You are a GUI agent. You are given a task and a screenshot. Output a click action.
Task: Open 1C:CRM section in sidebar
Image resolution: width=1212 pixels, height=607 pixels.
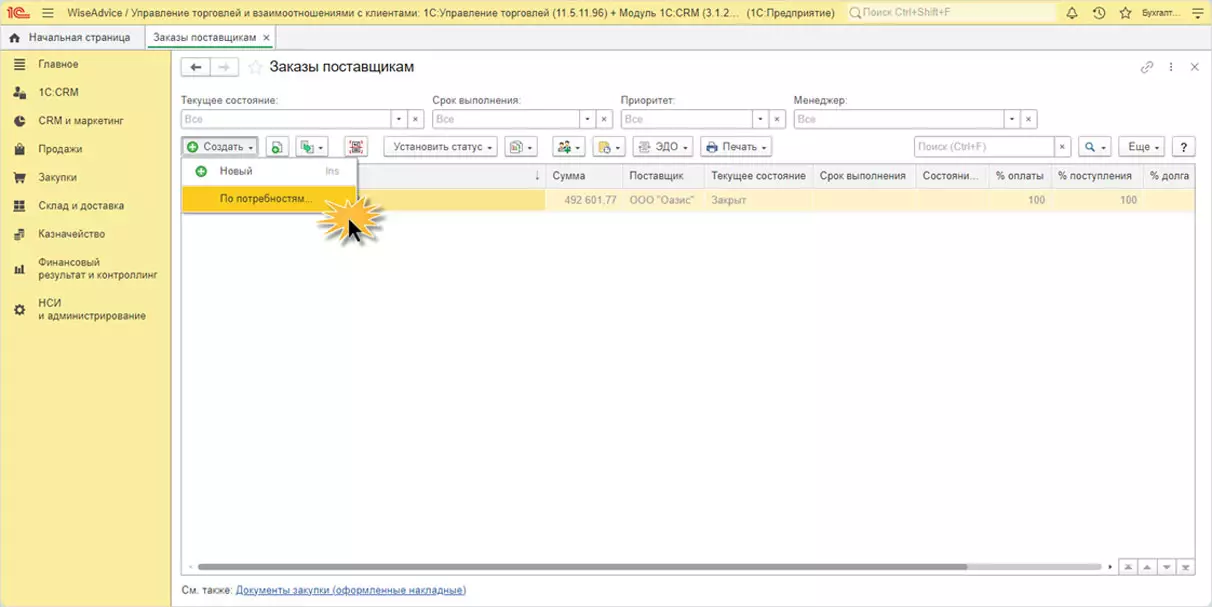pos(58,92)
